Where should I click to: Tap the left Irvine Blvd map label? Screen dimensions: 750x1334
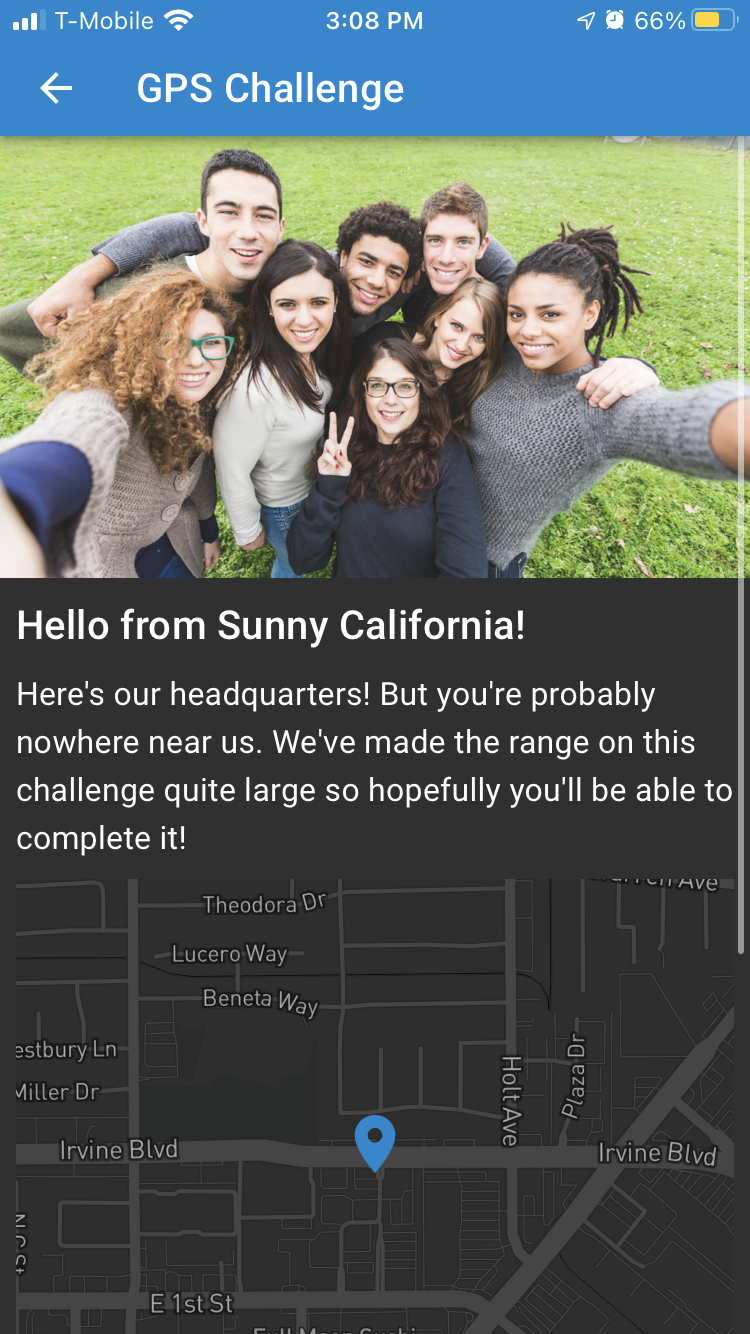coord(118,1150)
